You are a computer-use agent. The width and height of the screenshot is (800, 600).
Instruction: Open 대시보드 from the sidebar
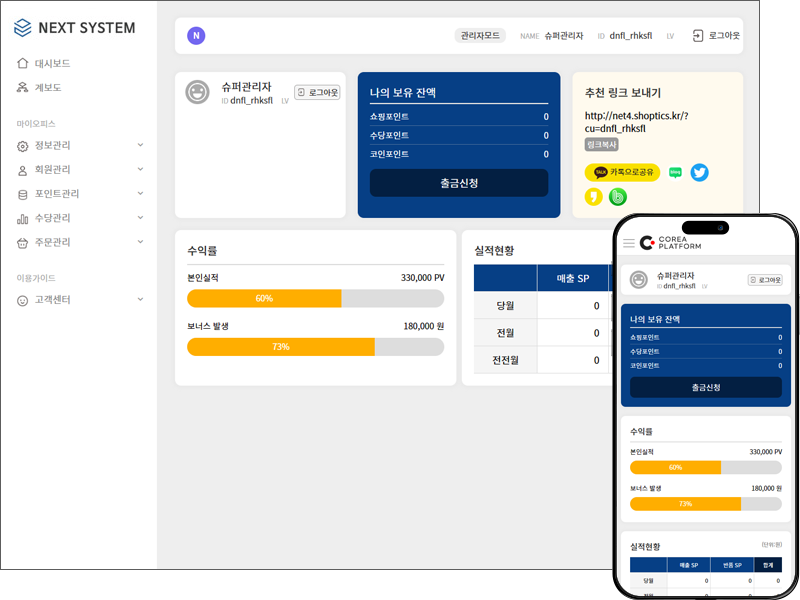click(52, 63)
